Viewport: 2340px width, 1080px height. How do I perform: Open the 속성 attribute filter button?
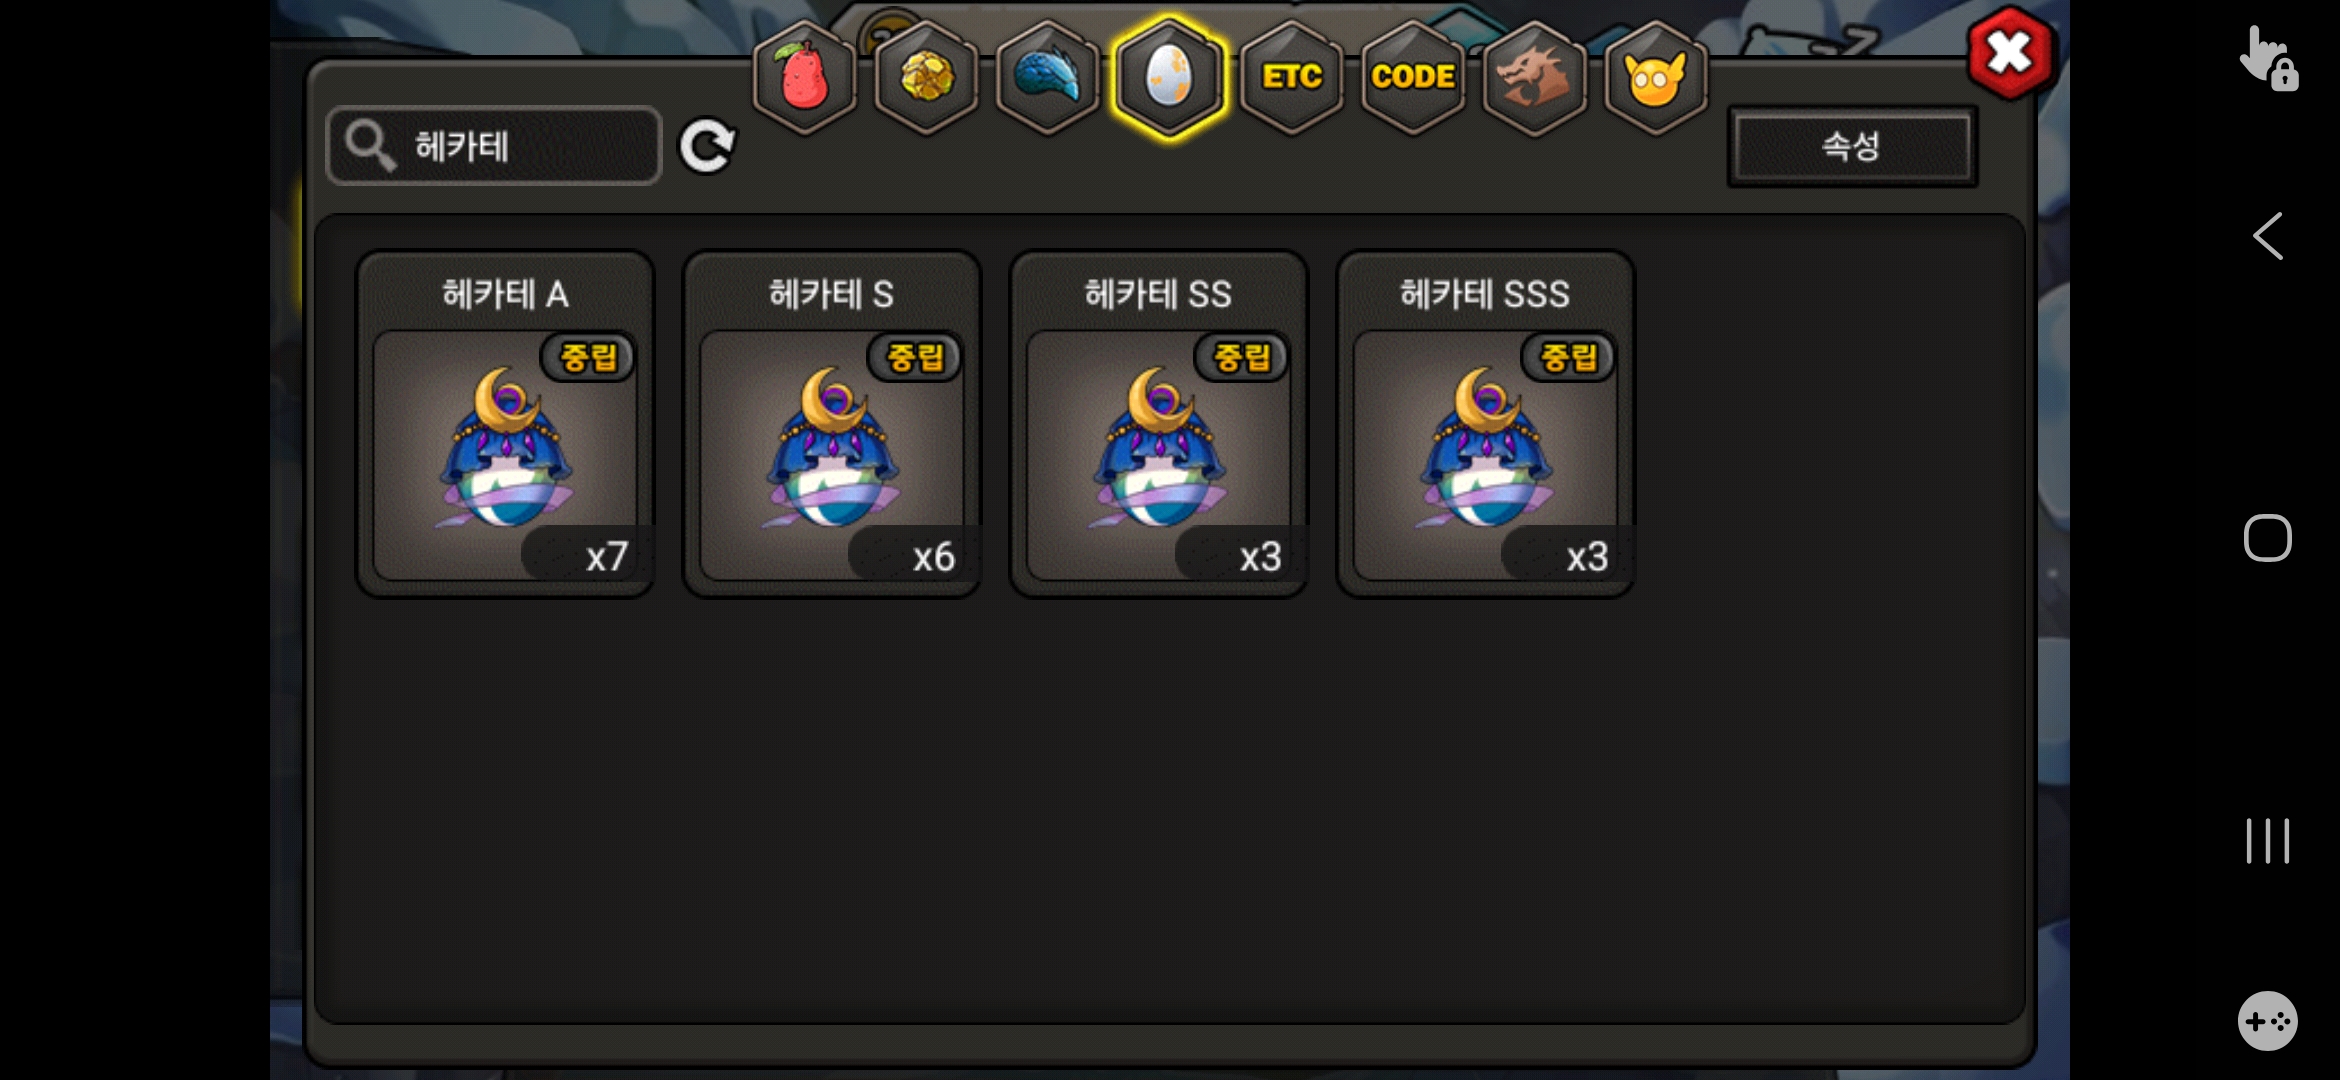1852,146
